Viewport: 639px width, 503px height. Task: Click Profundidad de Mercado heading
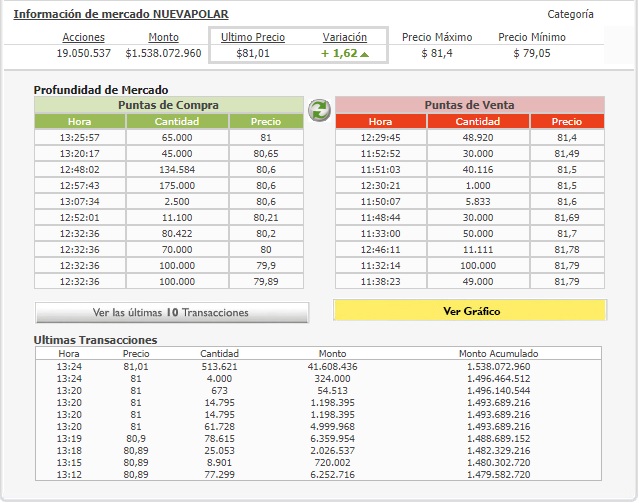point(101,90)
